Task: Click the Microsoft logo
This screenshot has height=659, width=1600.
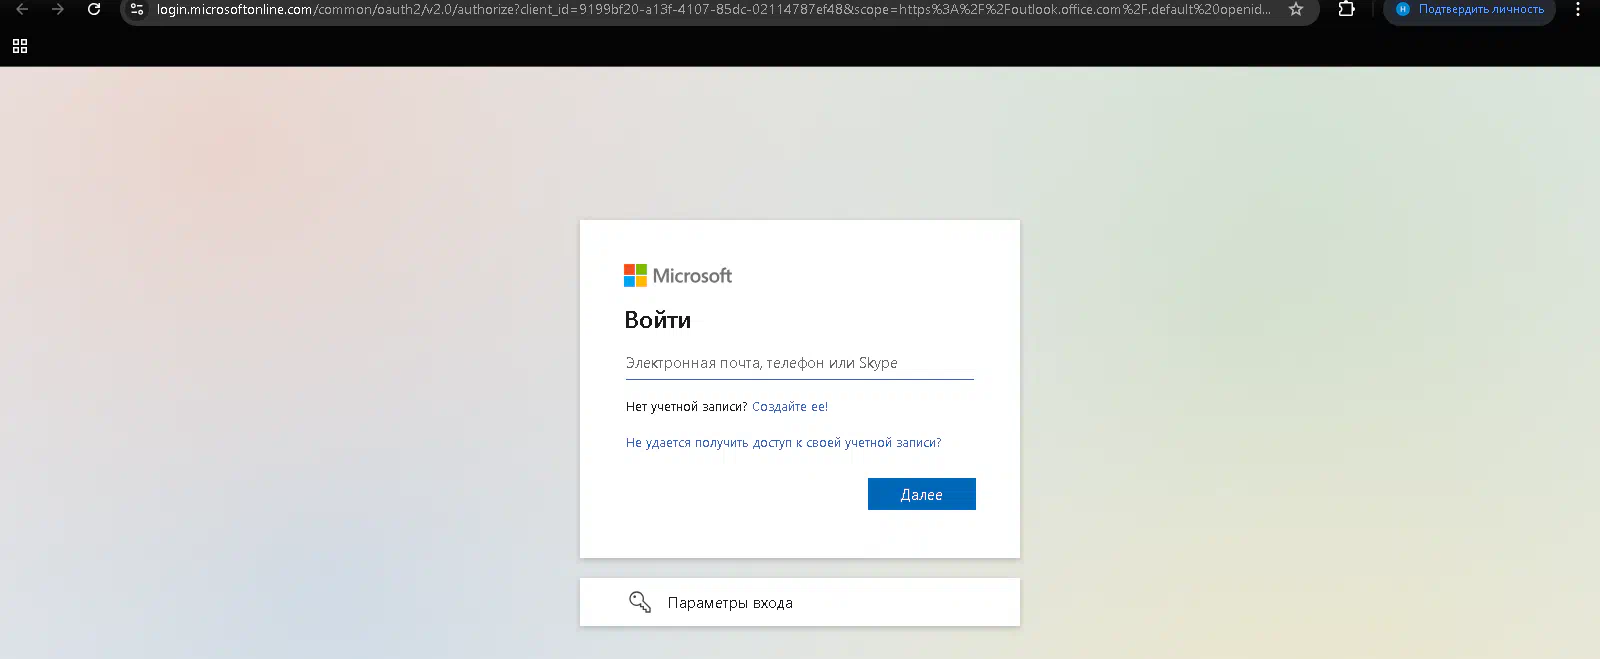Action: point(678,275)
